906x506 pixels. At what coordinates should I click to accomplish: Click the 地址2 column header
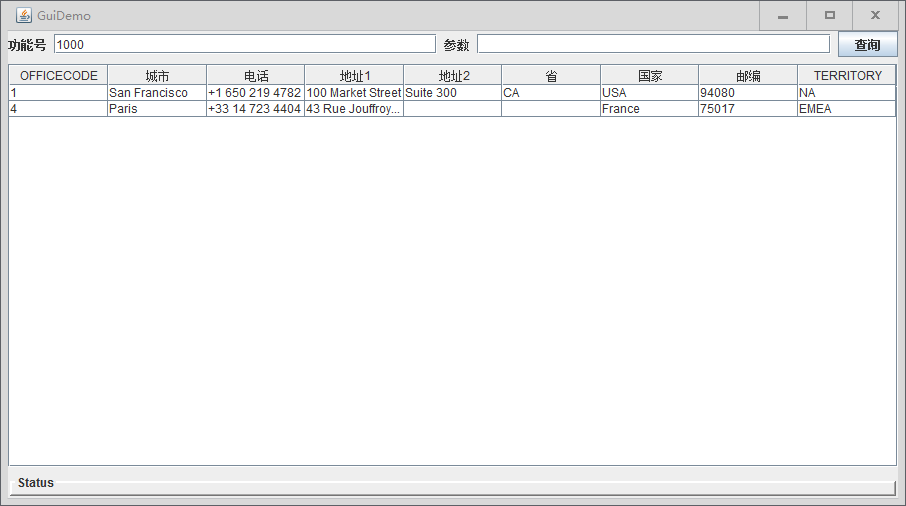(453, 76)
